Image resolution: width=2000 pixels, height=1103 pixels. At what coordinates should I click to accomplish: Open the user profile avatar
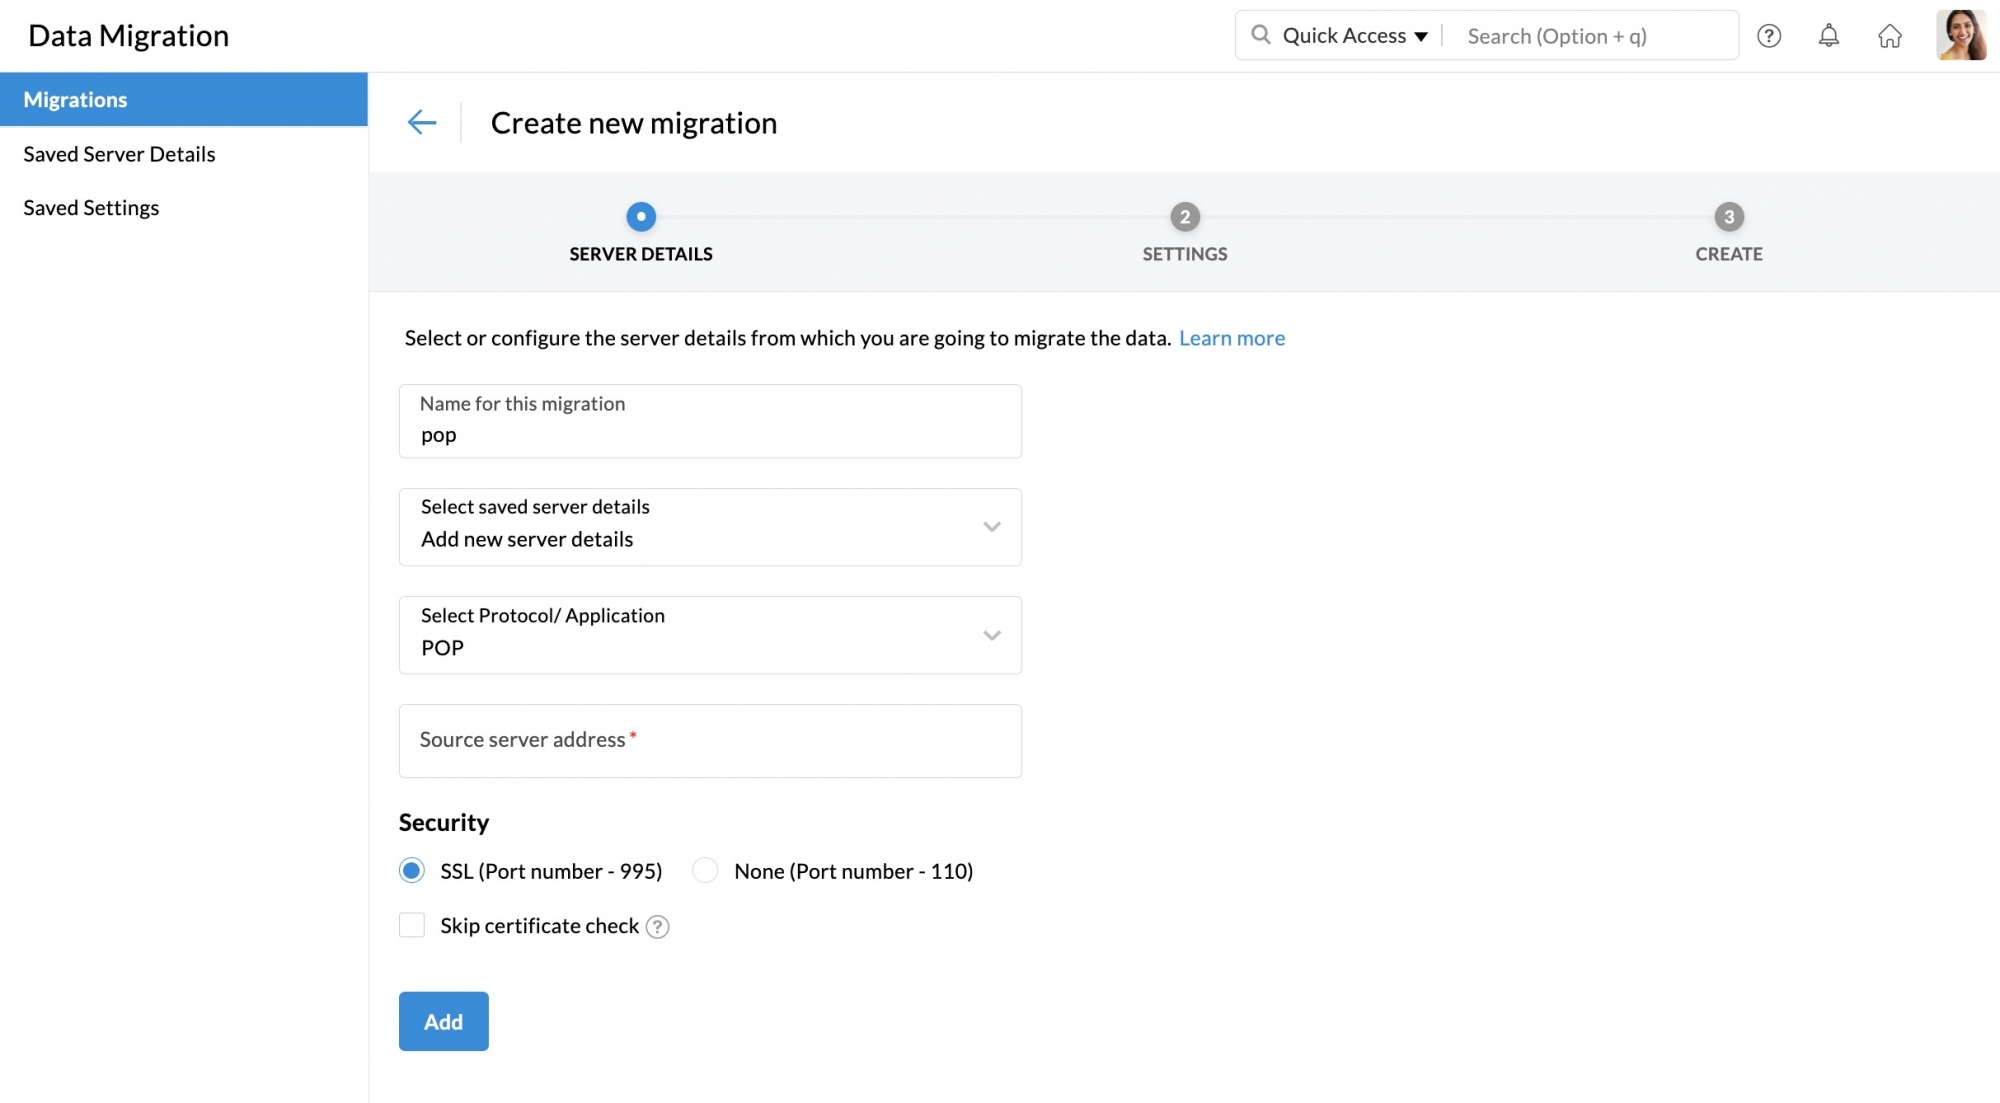click(x=1960, y=36)
